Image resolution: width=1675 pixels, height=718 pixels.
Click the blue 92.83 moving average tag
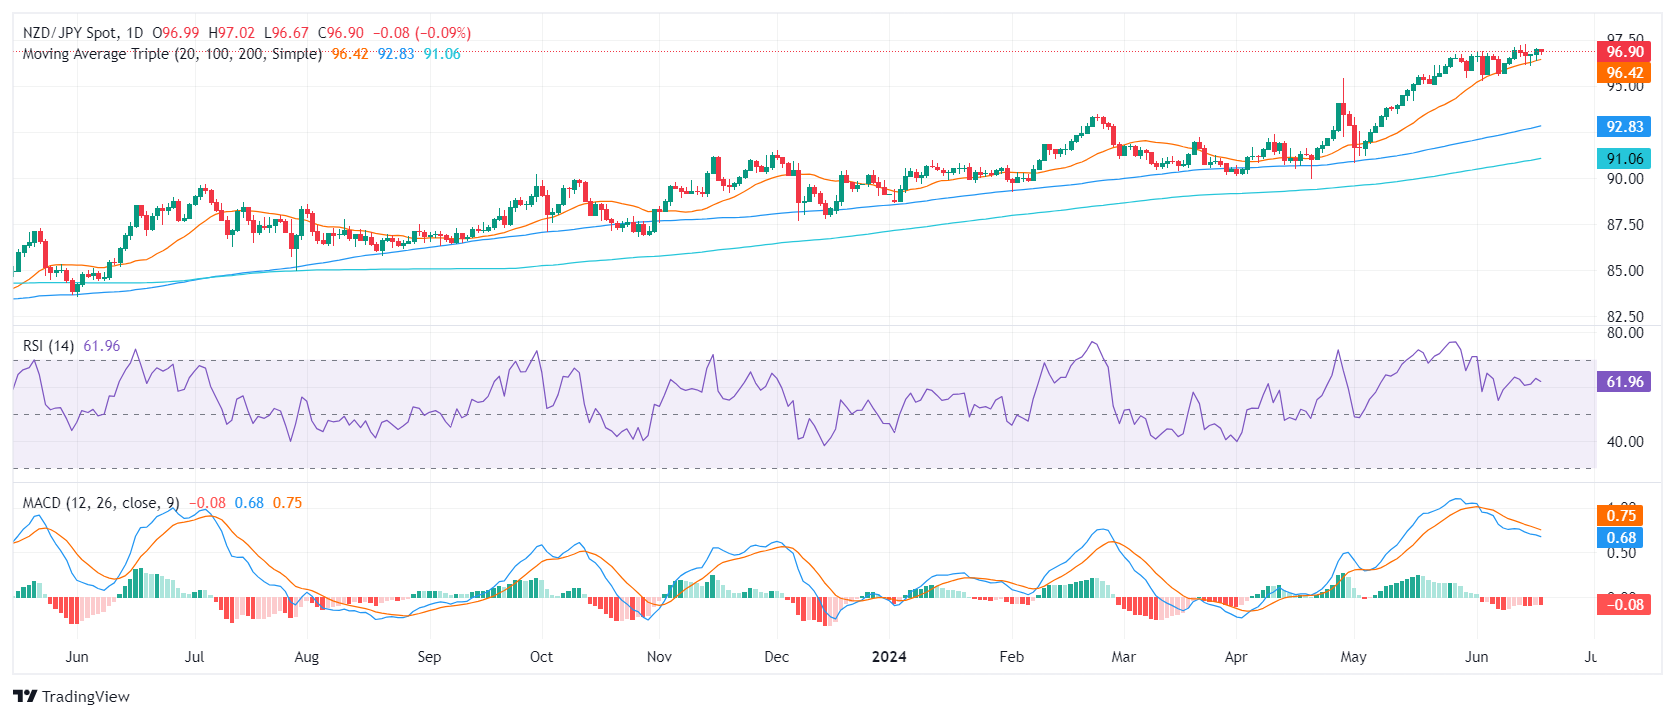[1624, 127]
